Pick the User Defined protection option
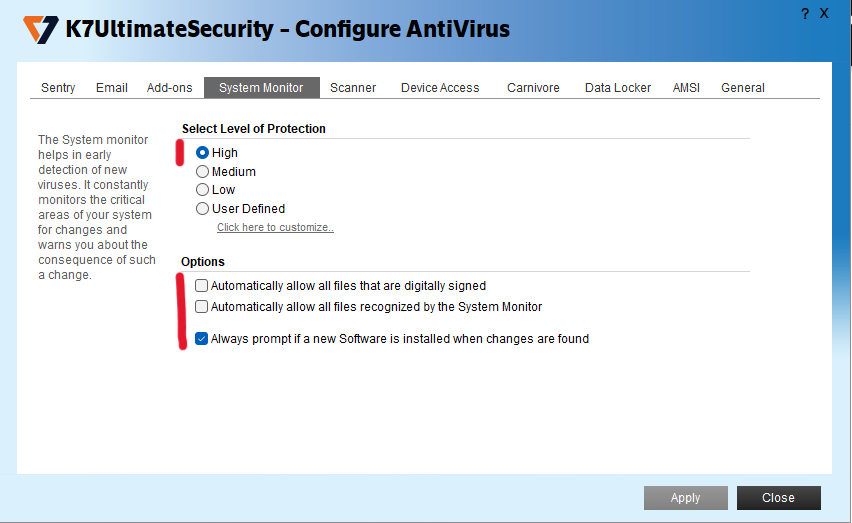Image resolution: width=852 pixels, height=523 pixels. click(x=203, y=209)
